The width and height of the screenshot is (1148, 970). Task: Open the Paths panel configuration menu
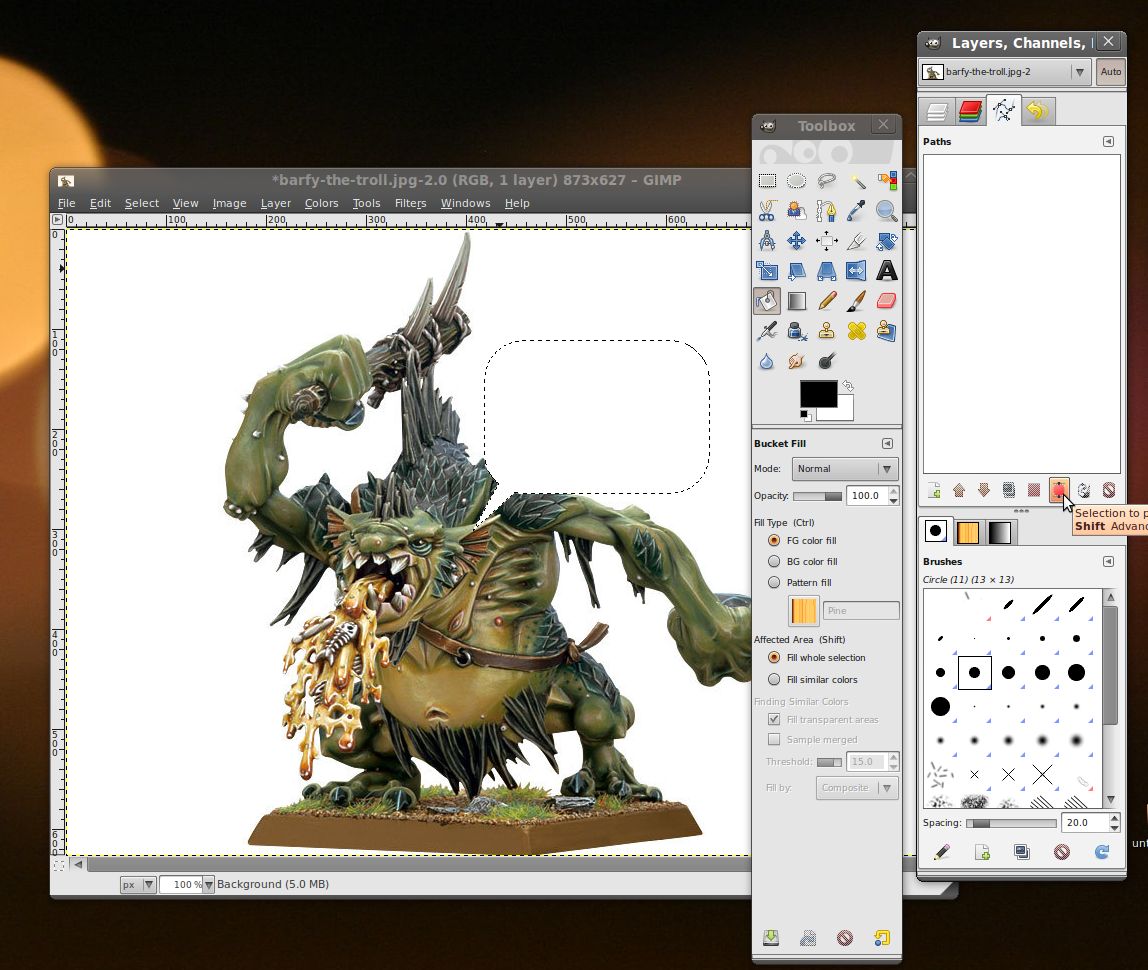coord(1108,141)
